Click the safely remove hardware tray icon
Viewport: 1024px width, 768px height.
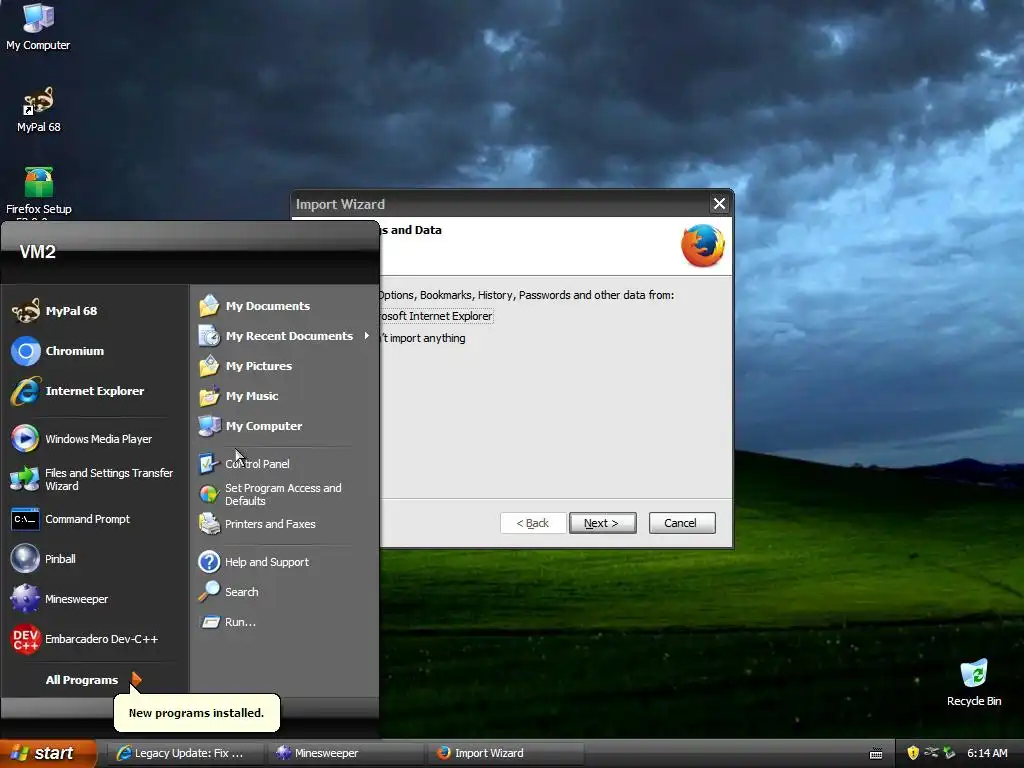click(950, 753)
